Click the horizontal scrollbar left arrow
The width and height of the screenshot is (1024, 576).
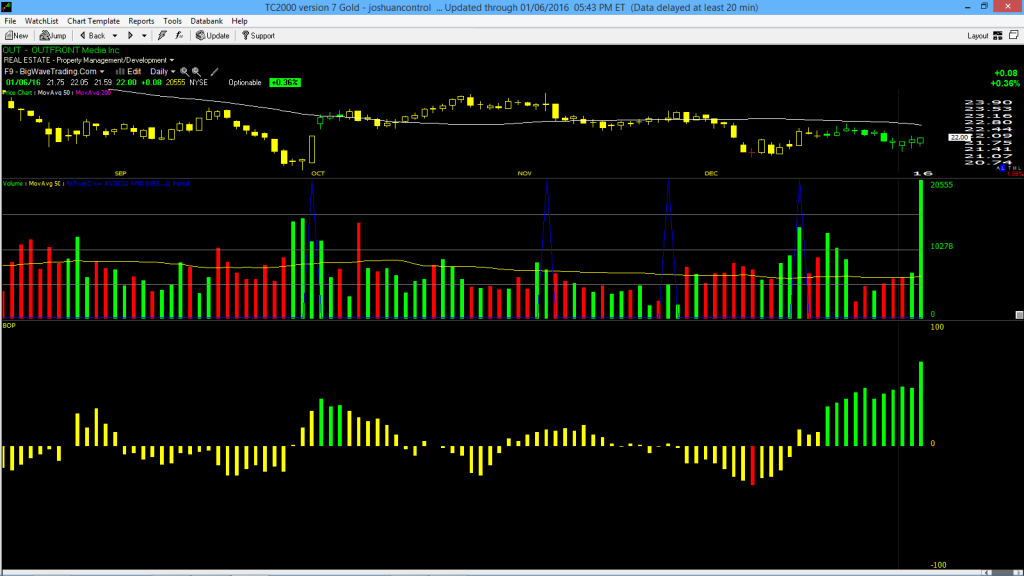tap(987, 573)
